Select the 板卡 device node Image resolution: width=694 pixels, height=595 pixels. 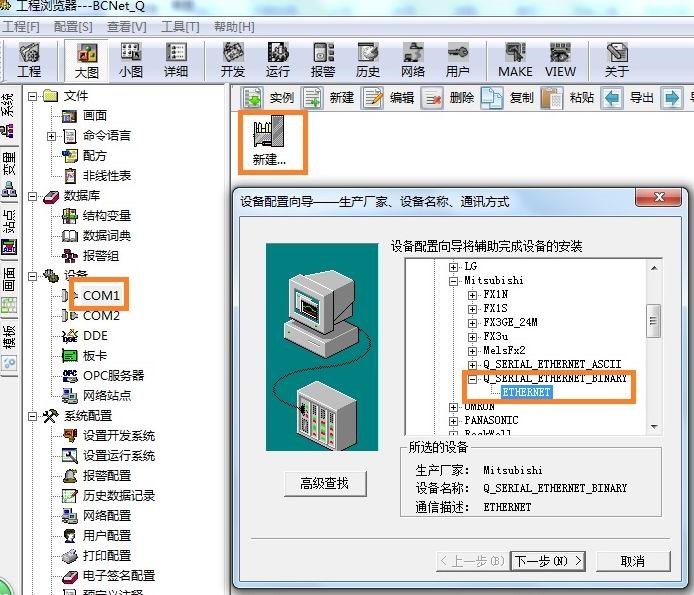coord(94,355)
